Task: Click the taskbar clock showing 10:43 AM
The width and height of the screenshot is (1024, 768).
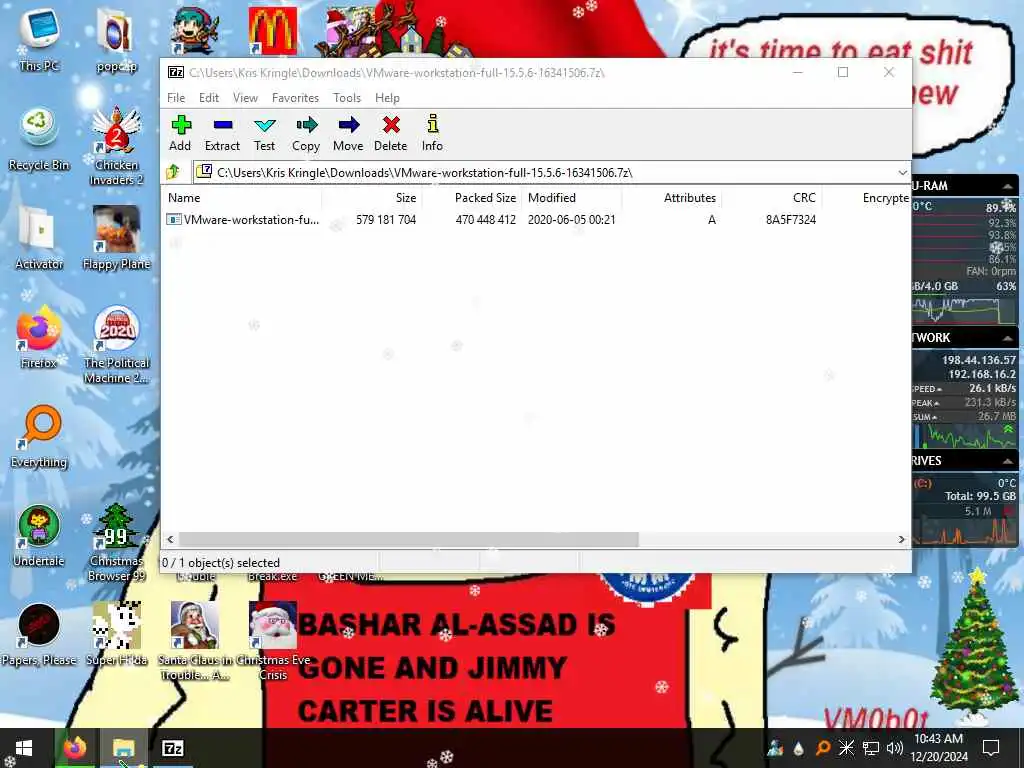Action: (940, 748)
